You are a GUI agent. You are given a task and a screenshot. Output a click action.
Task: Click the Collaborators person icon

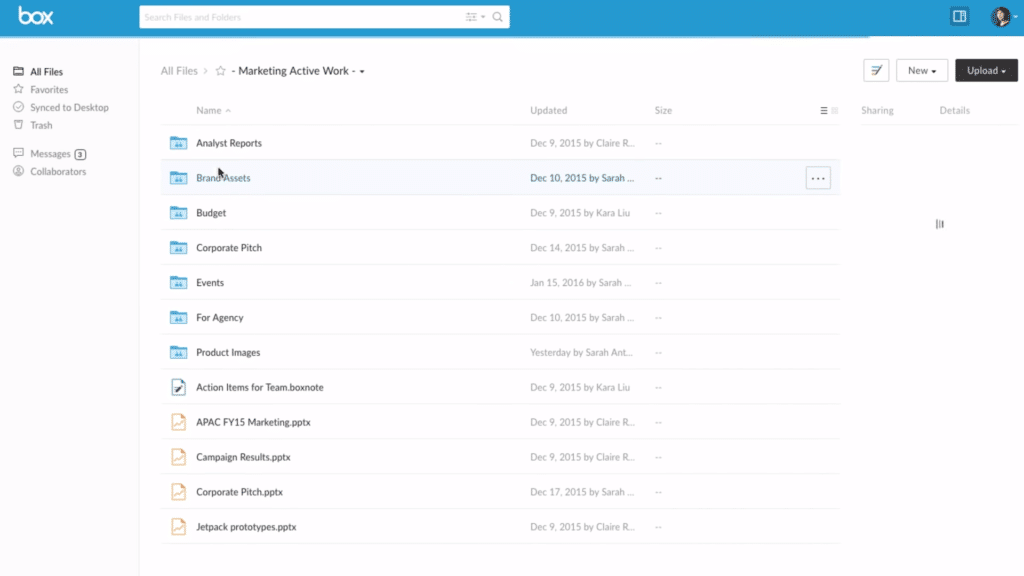pyautogui.click(x=18, y=171)
